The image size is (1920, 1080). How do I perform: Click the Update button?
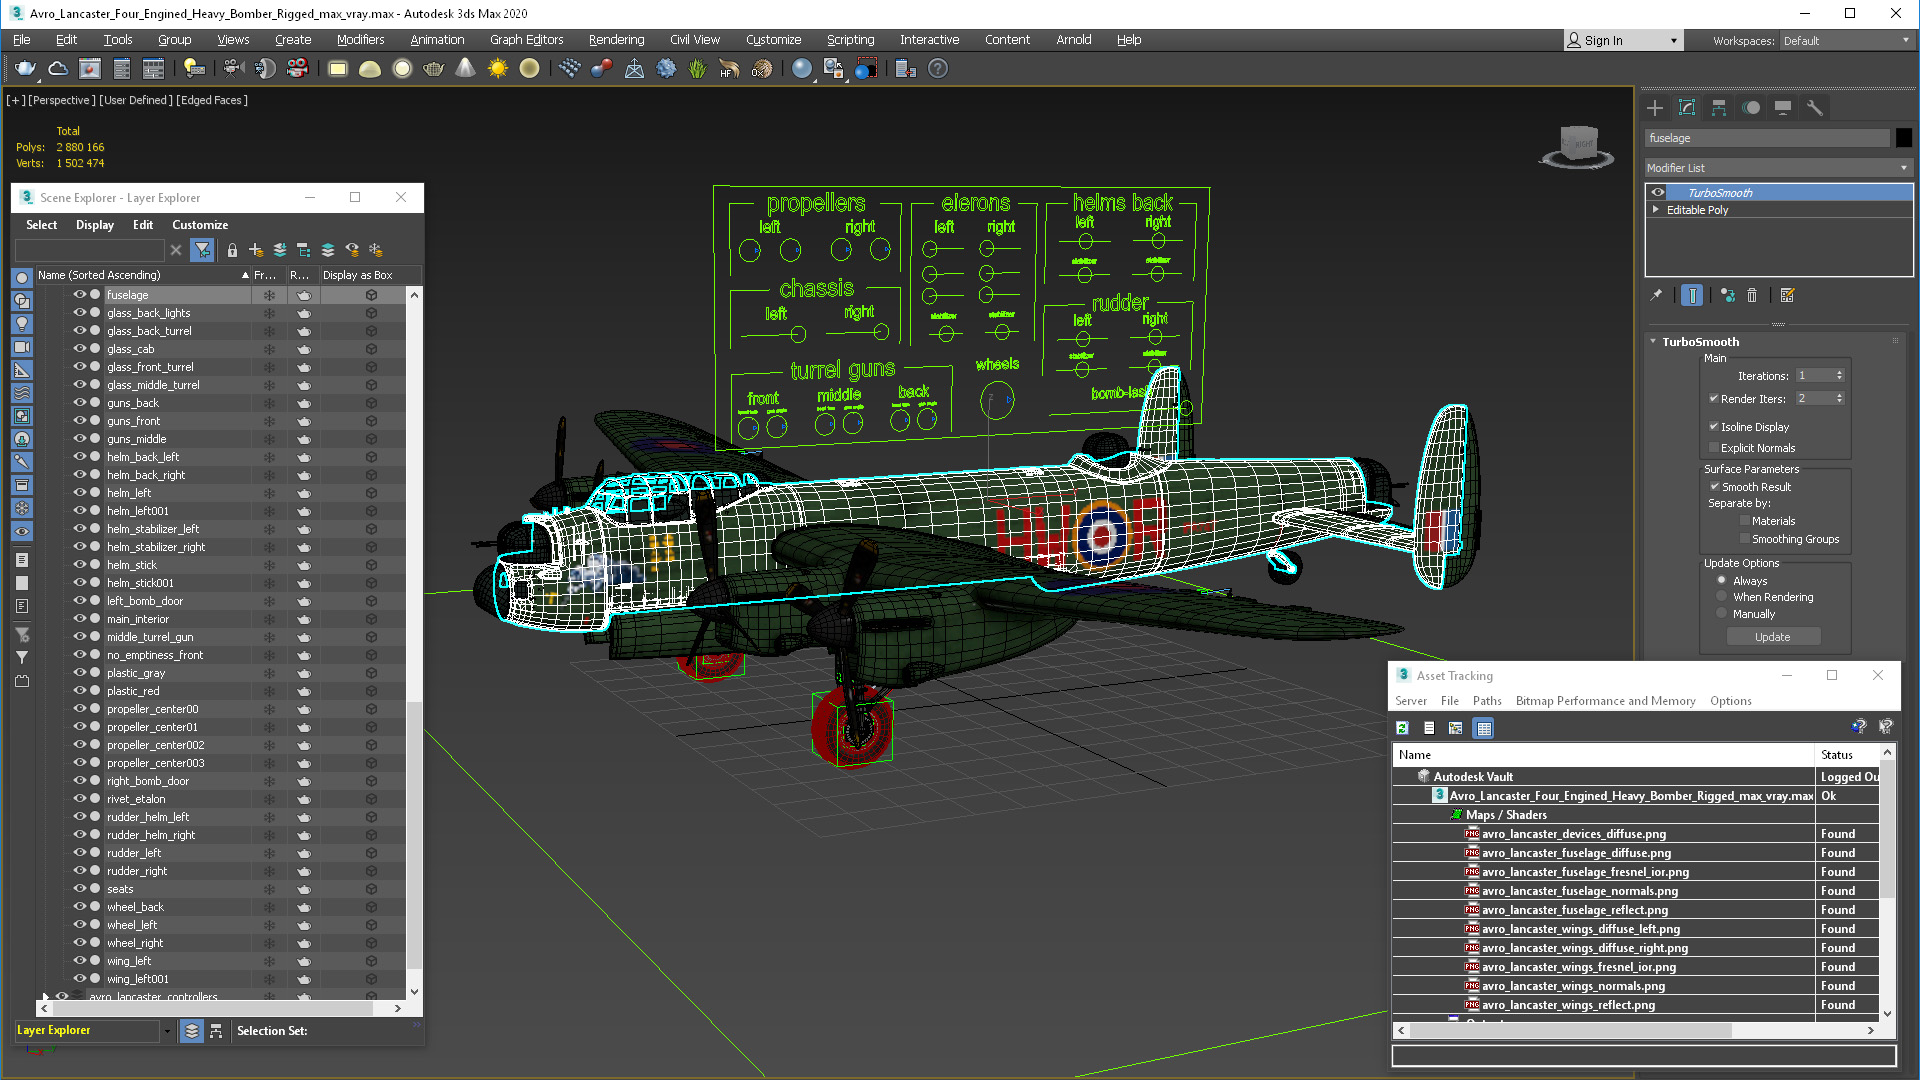pyautogui.click(x=1772, y=637)
